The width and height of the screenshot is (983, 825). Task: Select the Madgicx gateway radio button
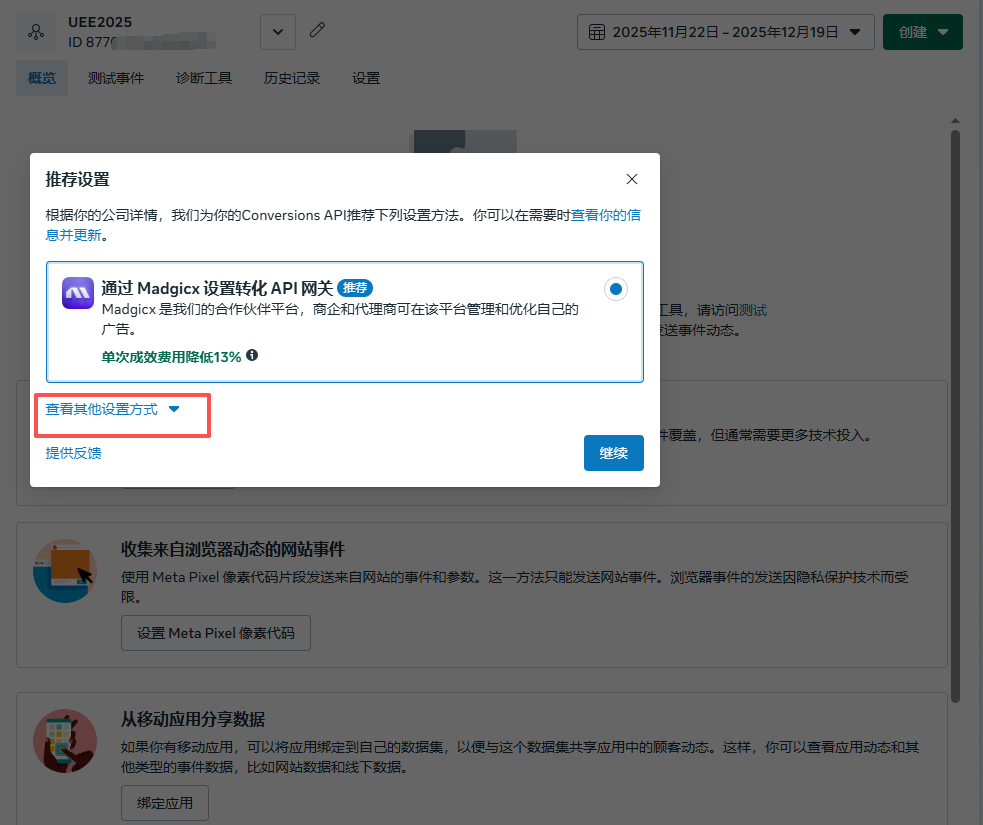click(616, 289)
